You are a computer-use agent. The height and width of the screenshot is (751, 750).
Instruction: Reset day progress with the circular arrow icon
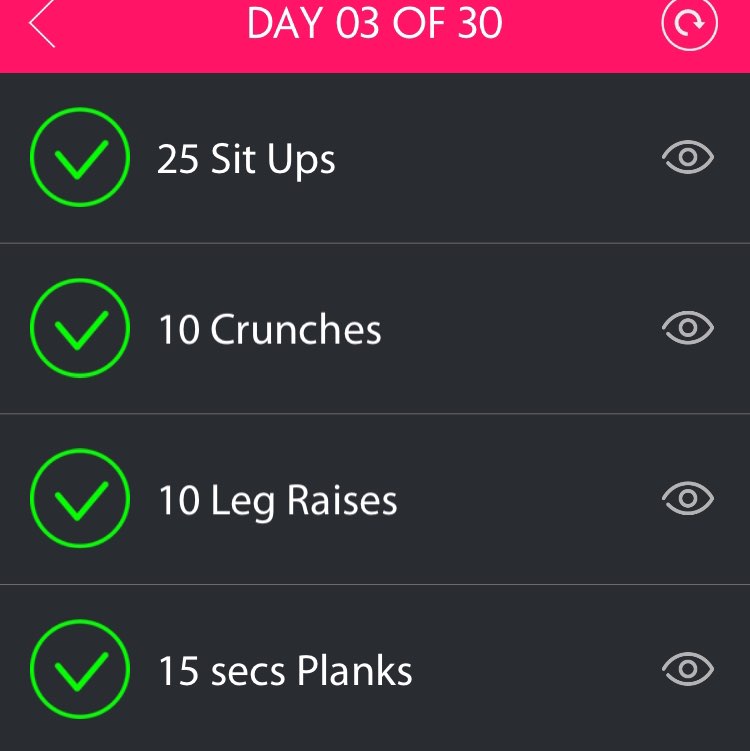tap(689, 24)
